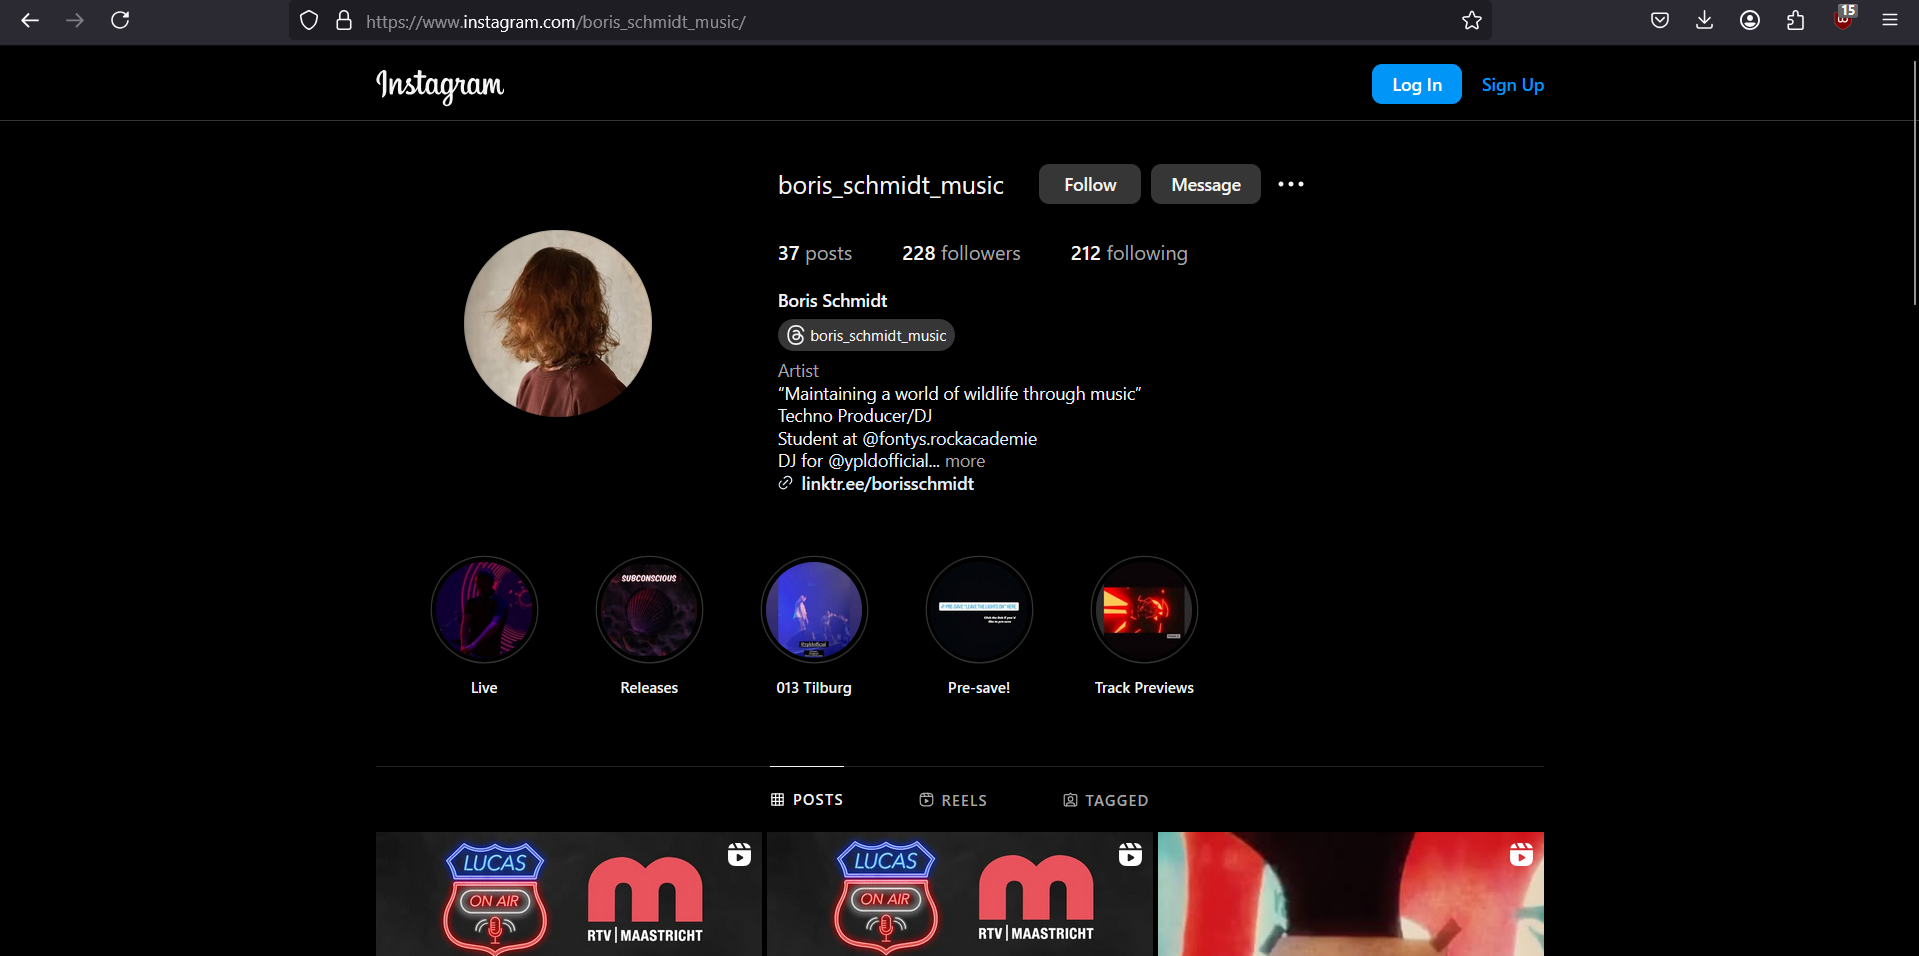Switch to the Reels tab

tap(953, 800)
